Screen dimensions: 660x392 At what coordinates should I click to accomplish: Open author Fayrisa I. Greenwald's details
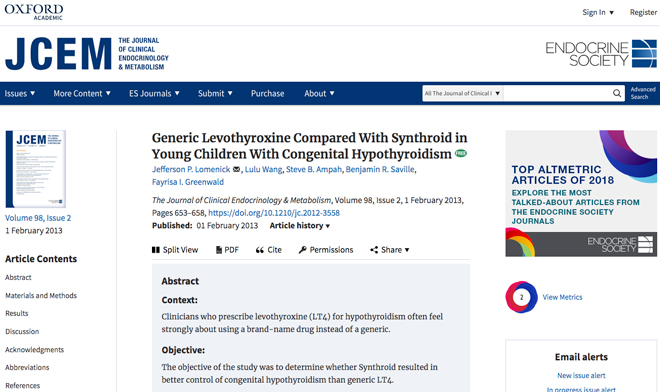tap(188, 182)
